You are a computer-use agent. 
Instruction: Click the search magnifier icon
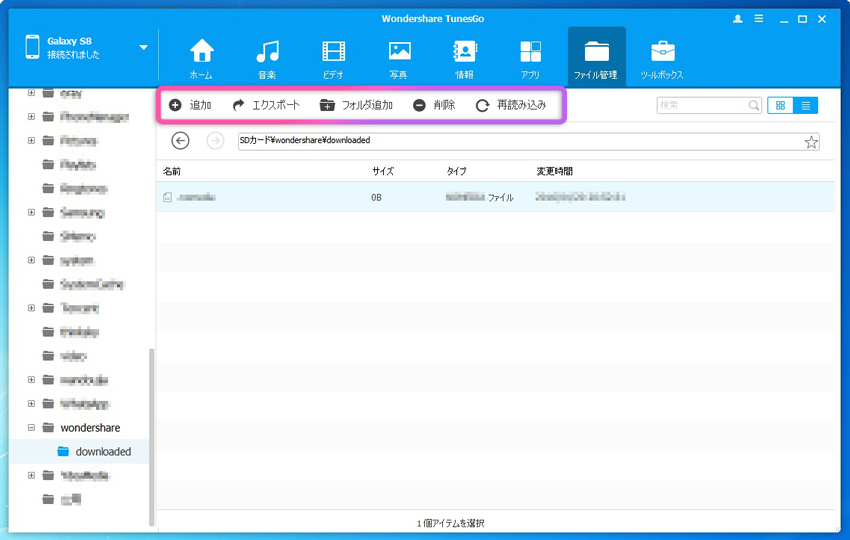(x=754, y=105)
